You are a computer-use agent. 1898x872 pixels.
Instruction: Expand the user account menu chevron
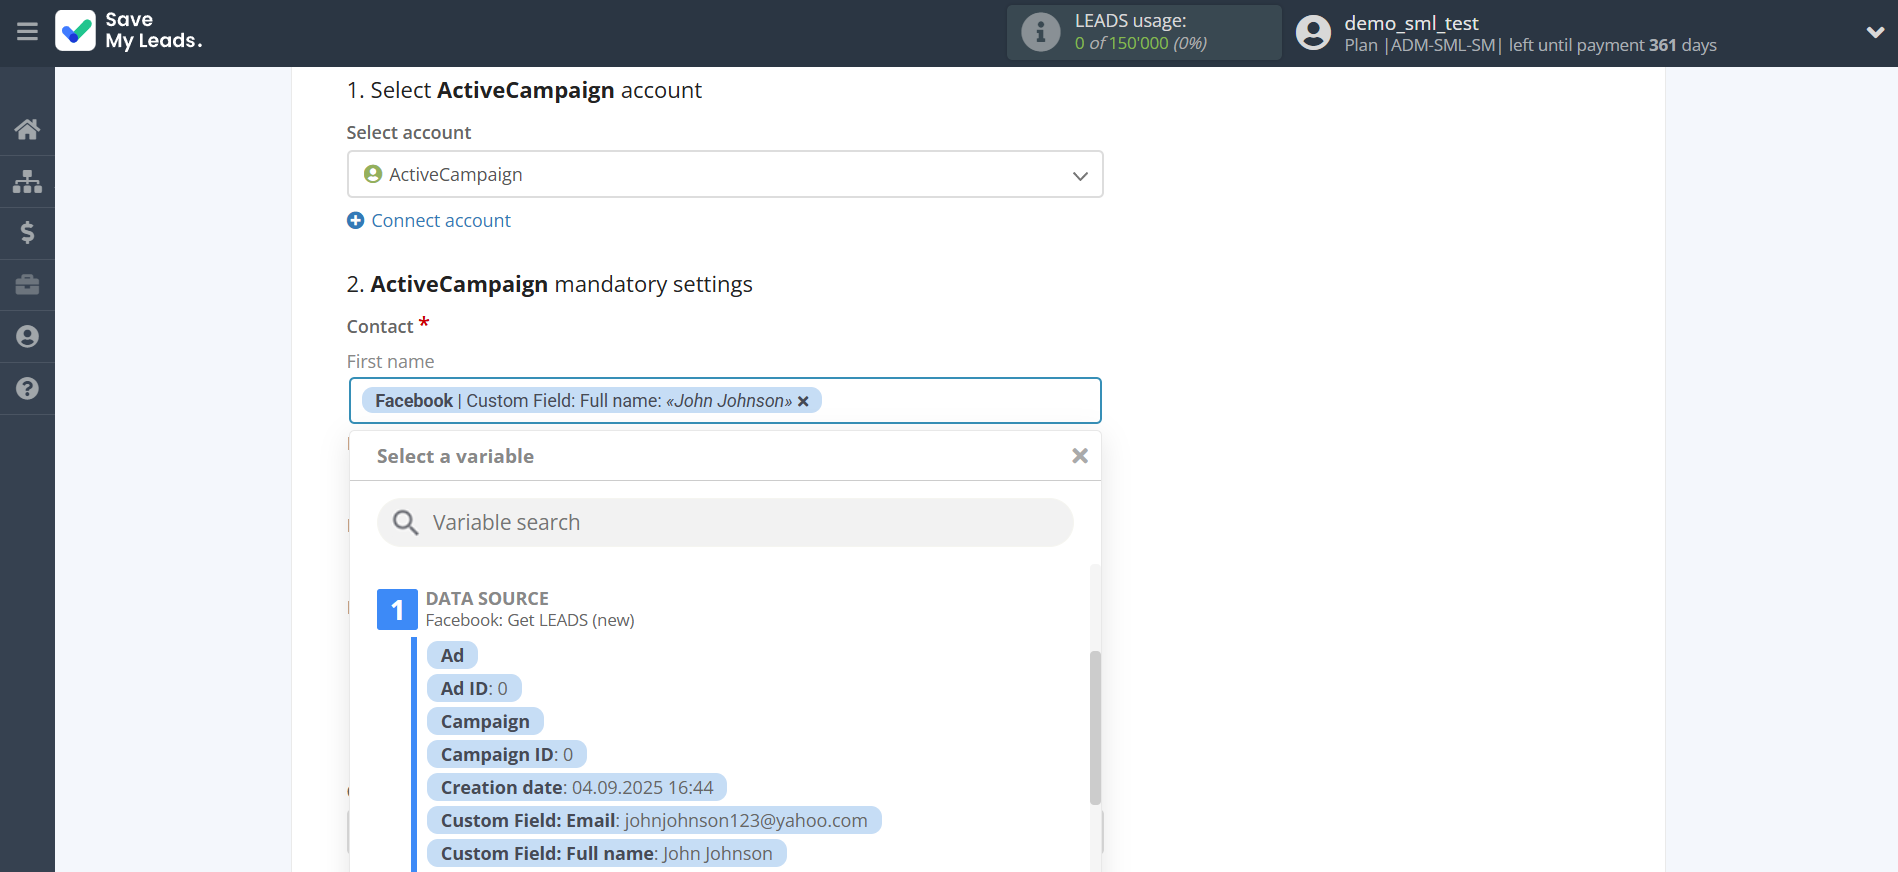[1875, 32]
